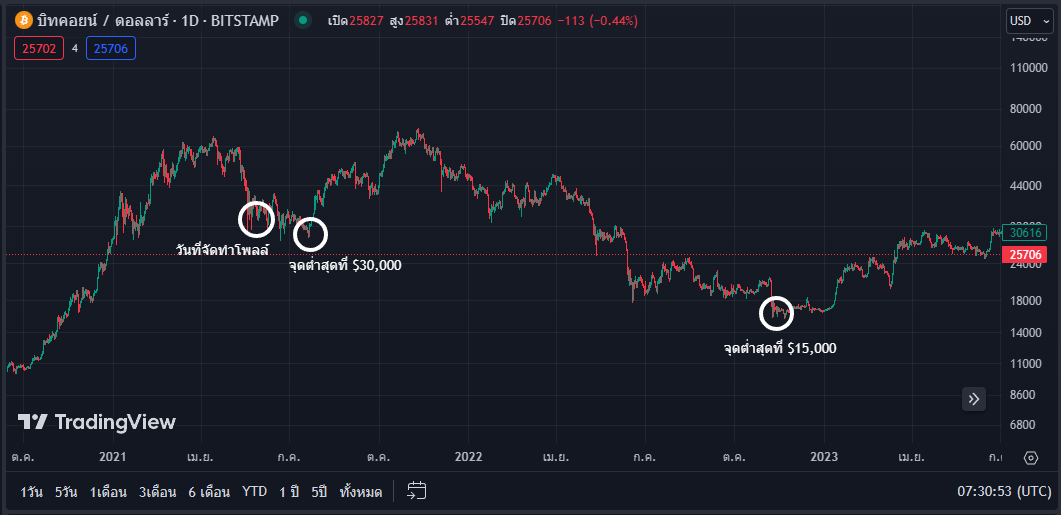Click the spread value 4 between price boxes
The image size is (1061, 515).
75,49
